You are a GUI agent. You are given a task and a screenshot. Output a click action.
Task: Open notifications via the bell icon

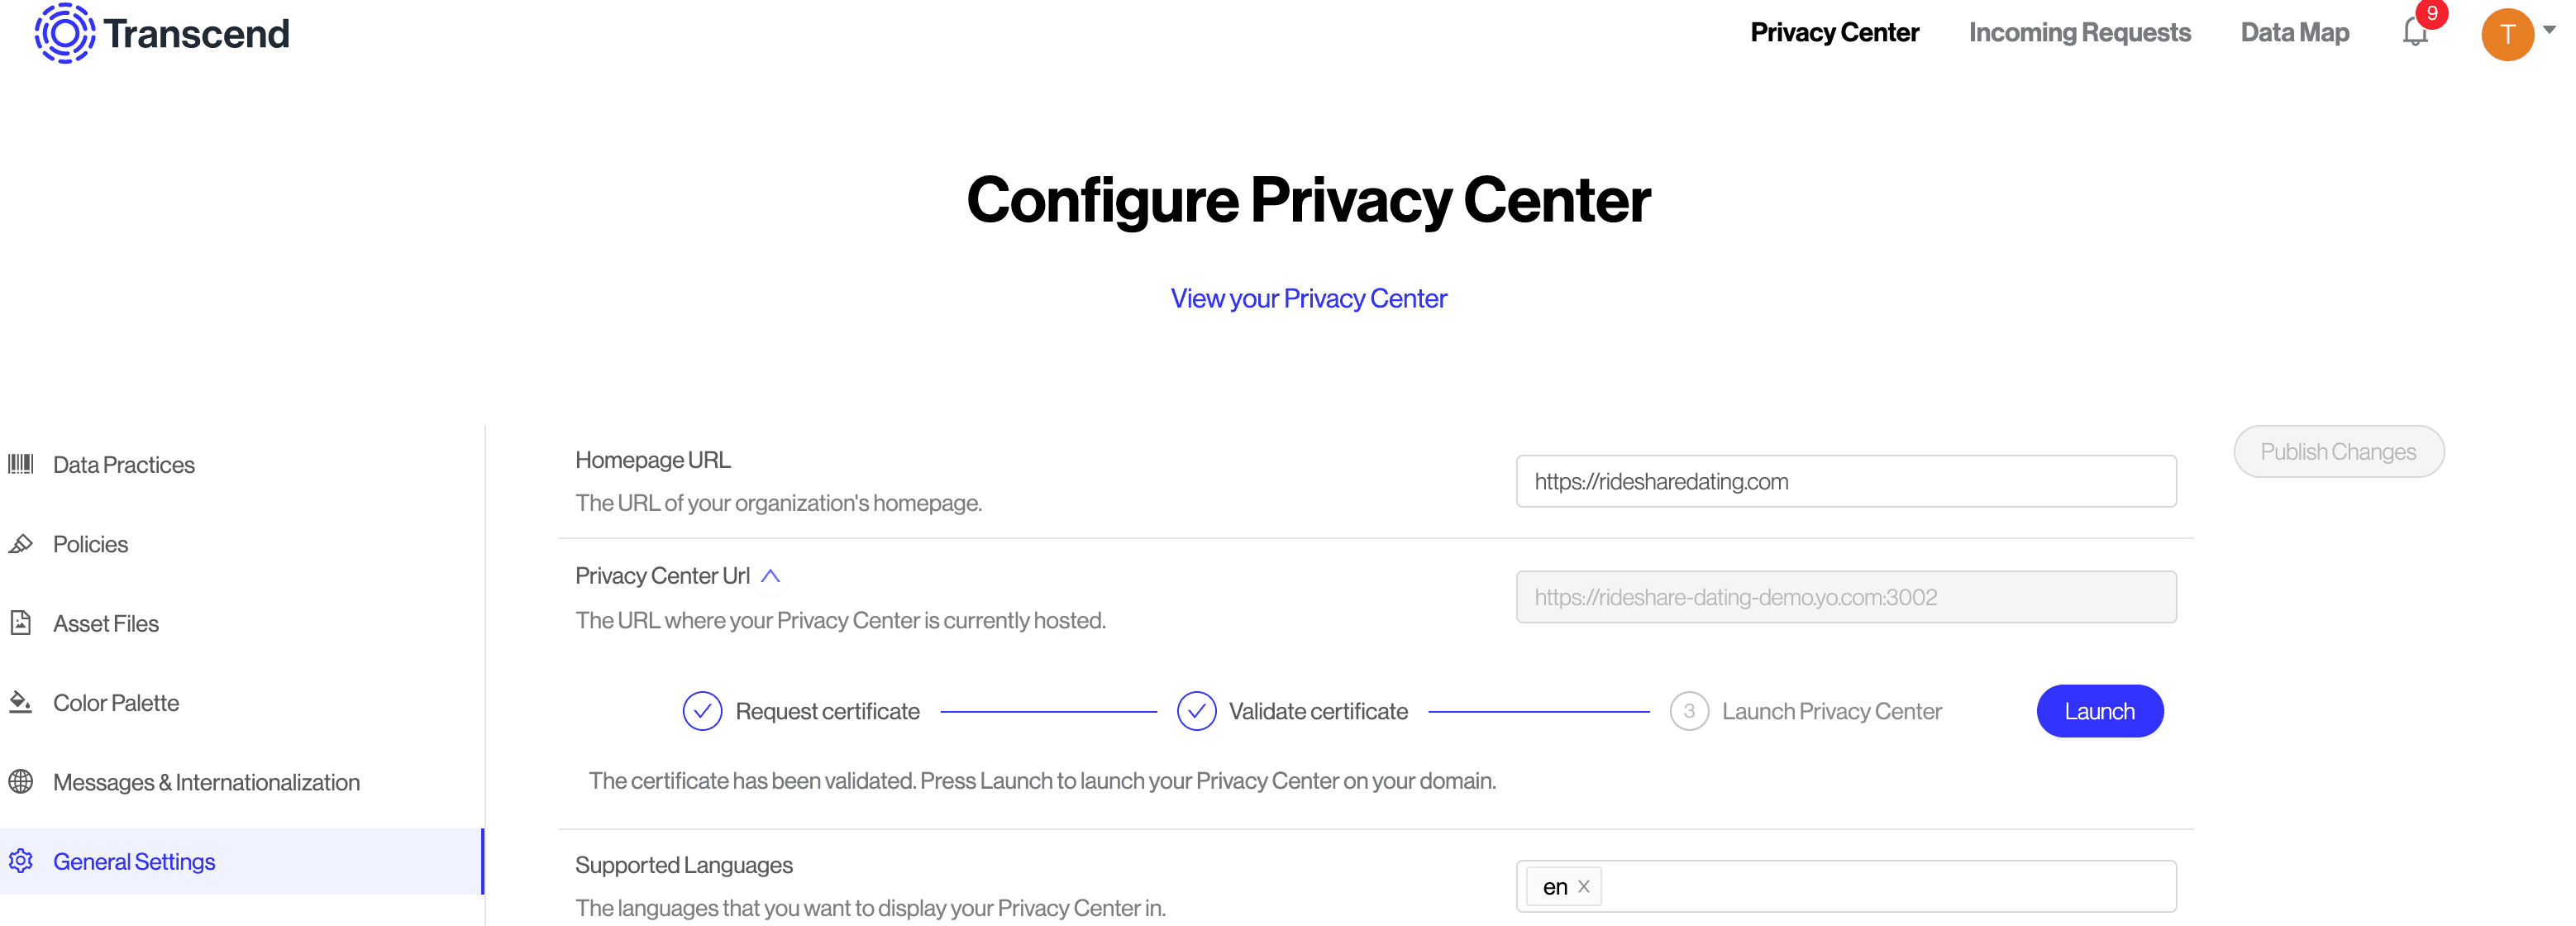point(2414,33)
